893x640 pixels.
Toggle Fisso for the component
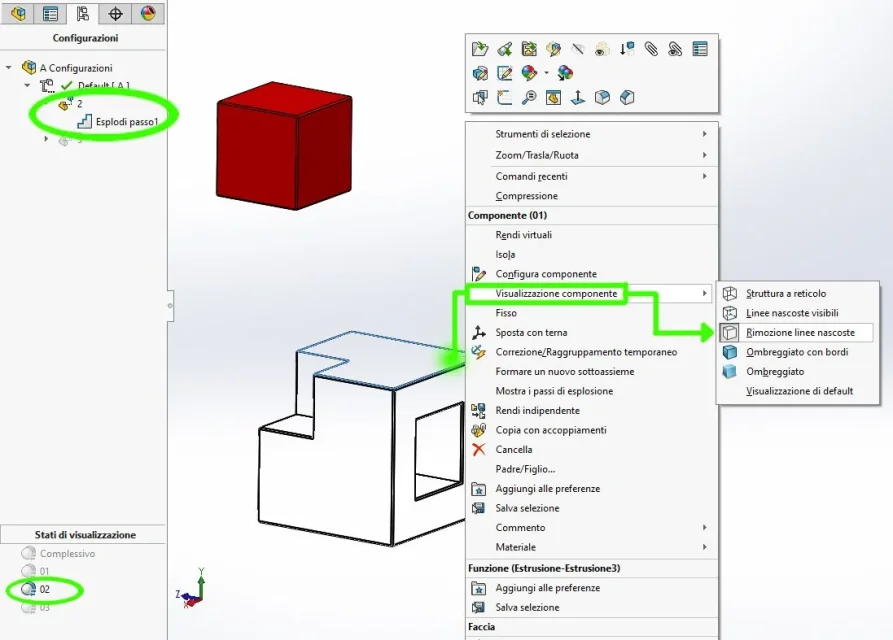coord(592,313)
